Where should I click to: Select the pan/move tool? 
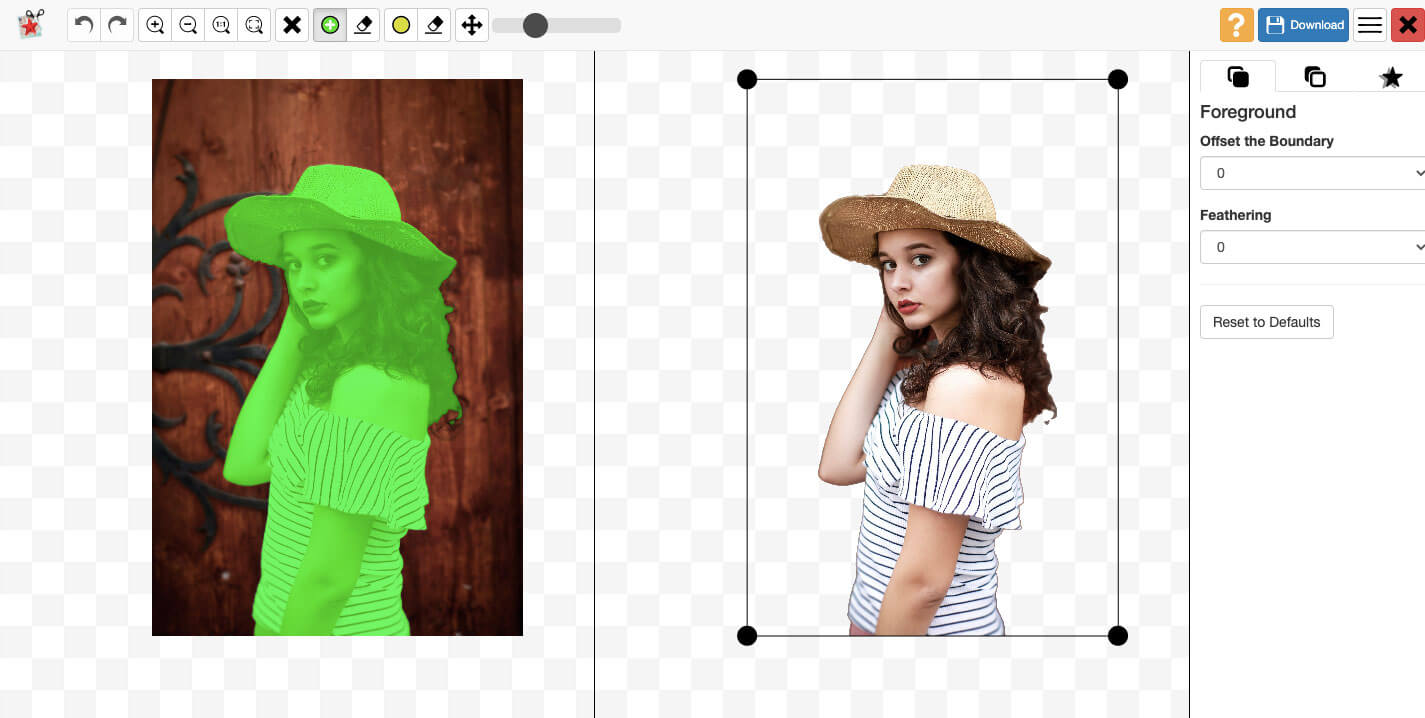(470, 25)
